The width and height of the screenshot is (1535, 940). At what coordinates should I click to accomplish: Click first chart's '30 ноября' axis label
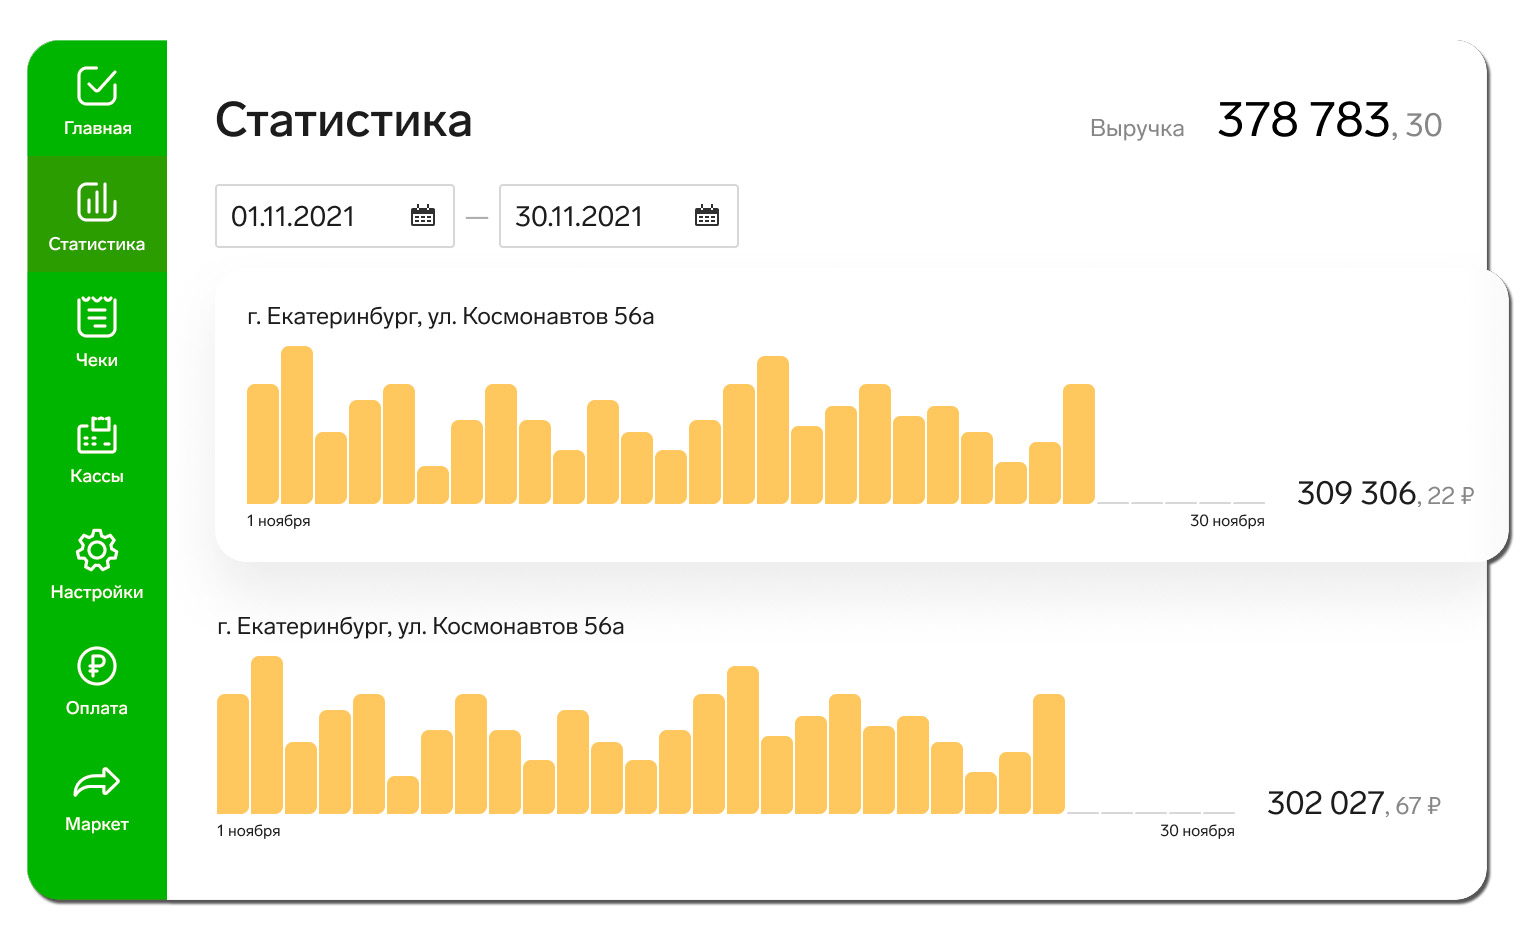(1227, 521)
